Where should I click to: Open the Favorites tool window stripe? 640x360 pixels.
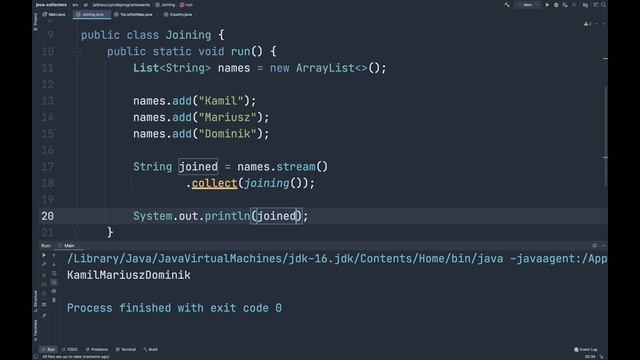(x=36, y=331)
